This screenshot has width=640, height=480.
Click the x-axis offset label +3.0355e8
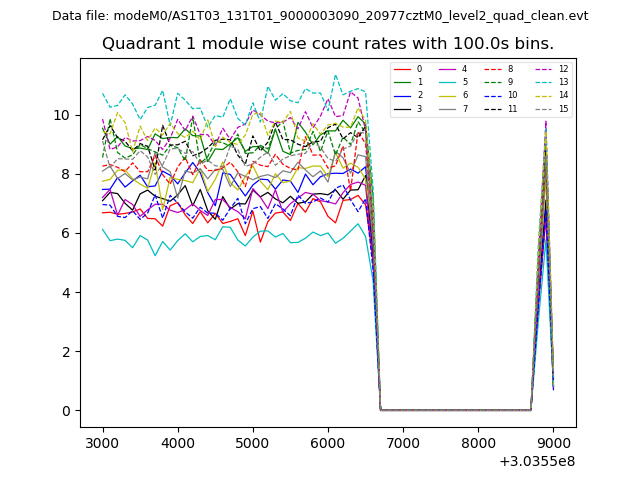(x=535, y=461)
